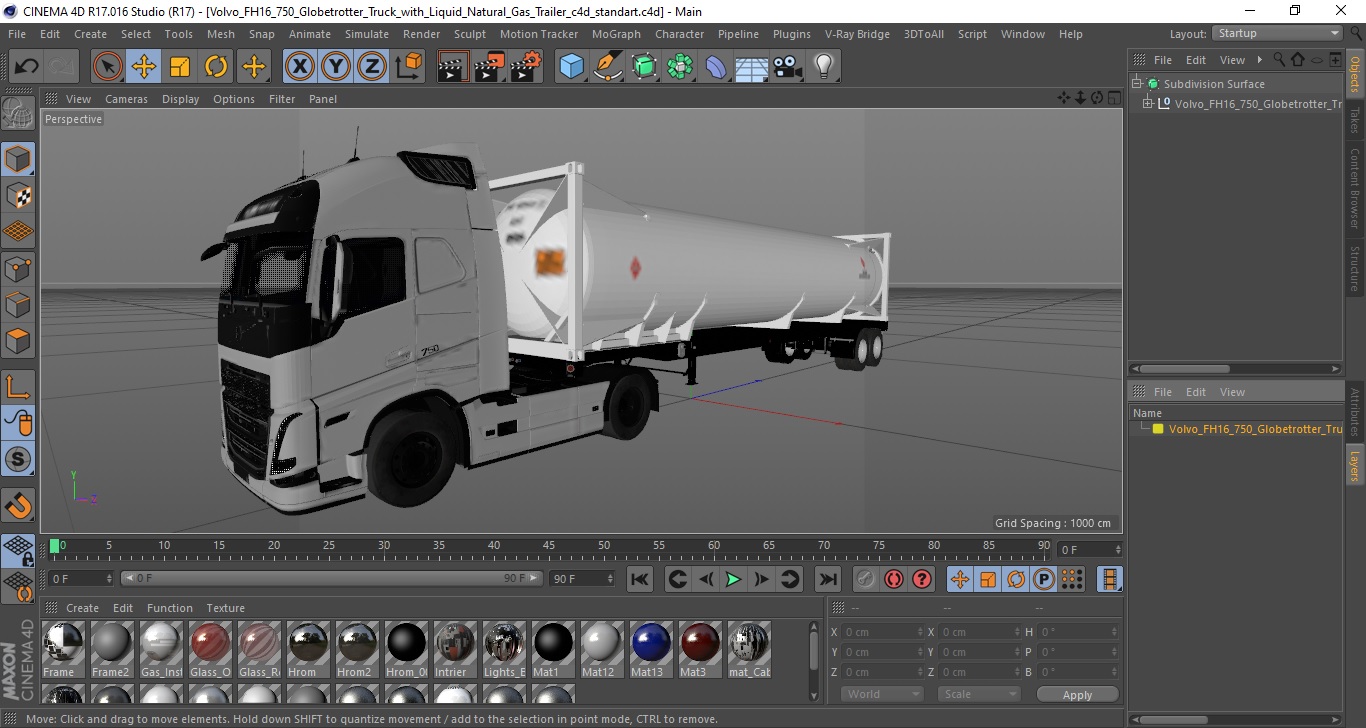Add a Light object
The height and width of the screenshot is (728, 1366).
click(x=823, y=67)
